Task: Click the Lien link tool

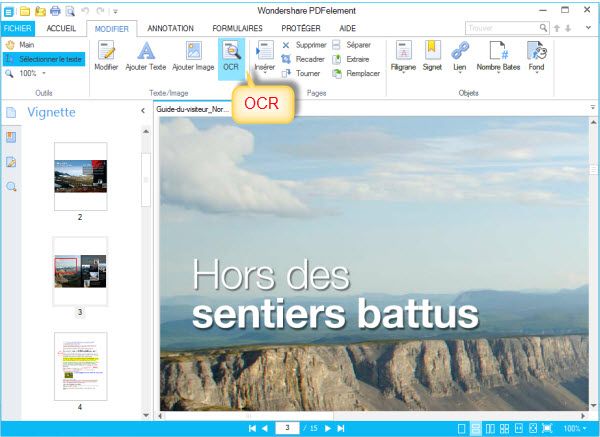Action: click(x=460, y=57)
